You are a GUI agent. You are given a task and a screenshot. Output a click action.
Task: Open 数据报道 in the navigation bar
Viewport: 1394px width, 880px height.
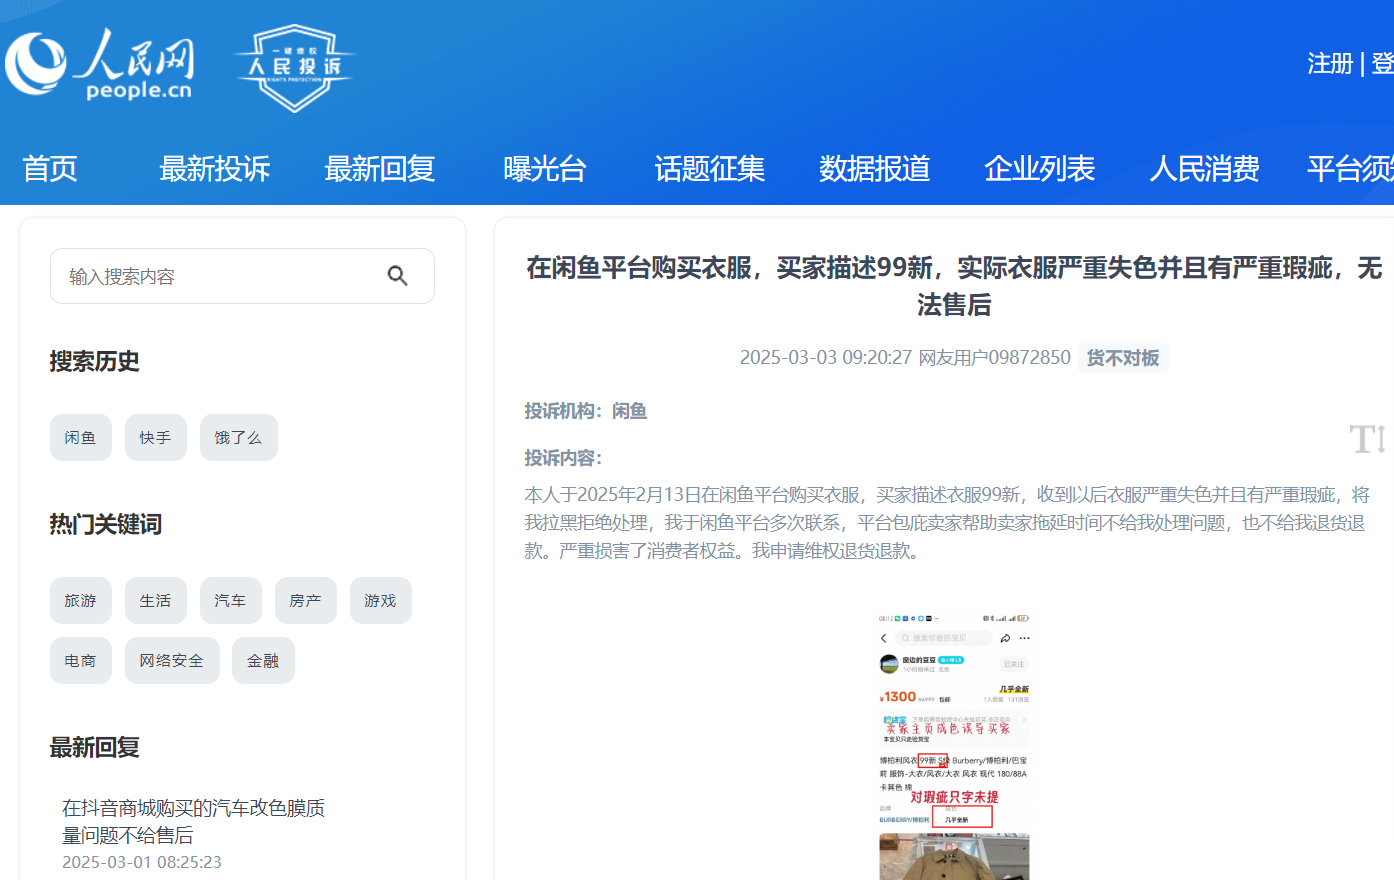click(x=875, y=169)
